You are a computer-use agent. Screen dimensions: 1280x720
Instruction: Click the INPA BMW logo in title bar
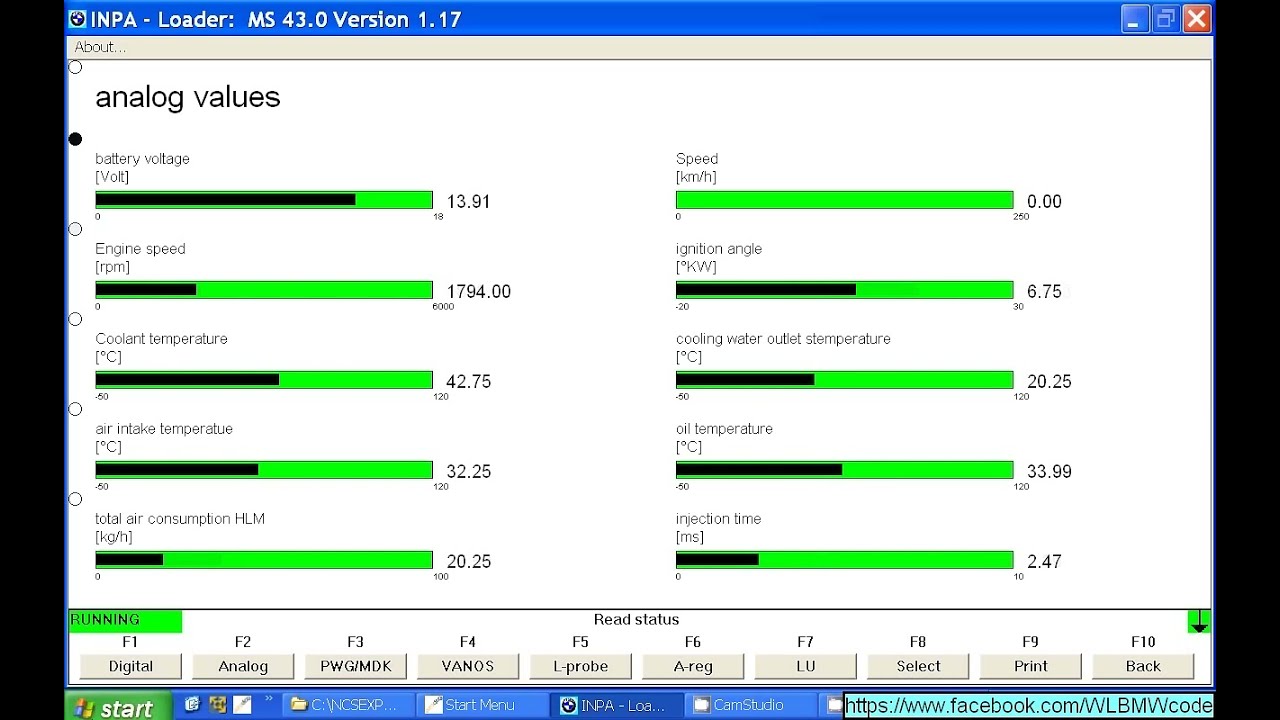point(78,19)
